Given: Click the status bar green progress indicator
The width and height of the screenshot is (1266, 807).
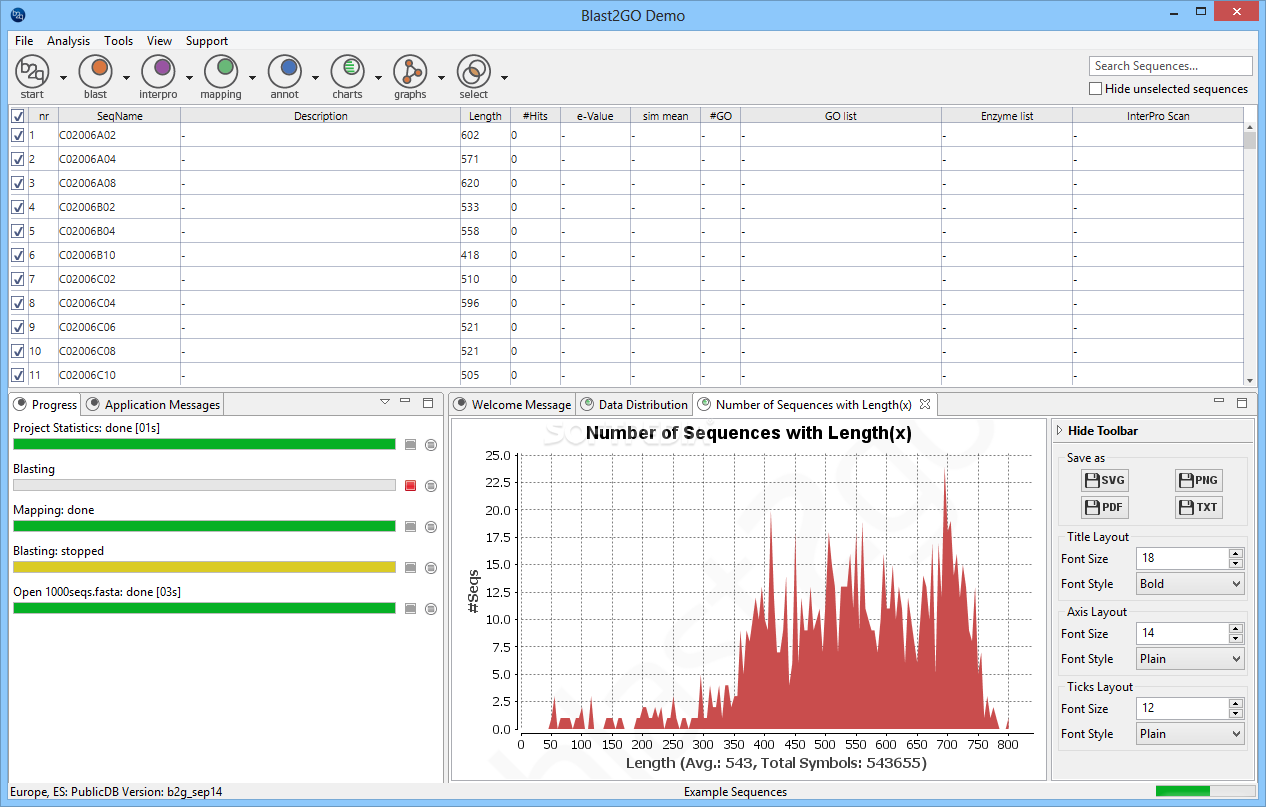Looking at the screenshot, I should click(x=1204, y=791).
